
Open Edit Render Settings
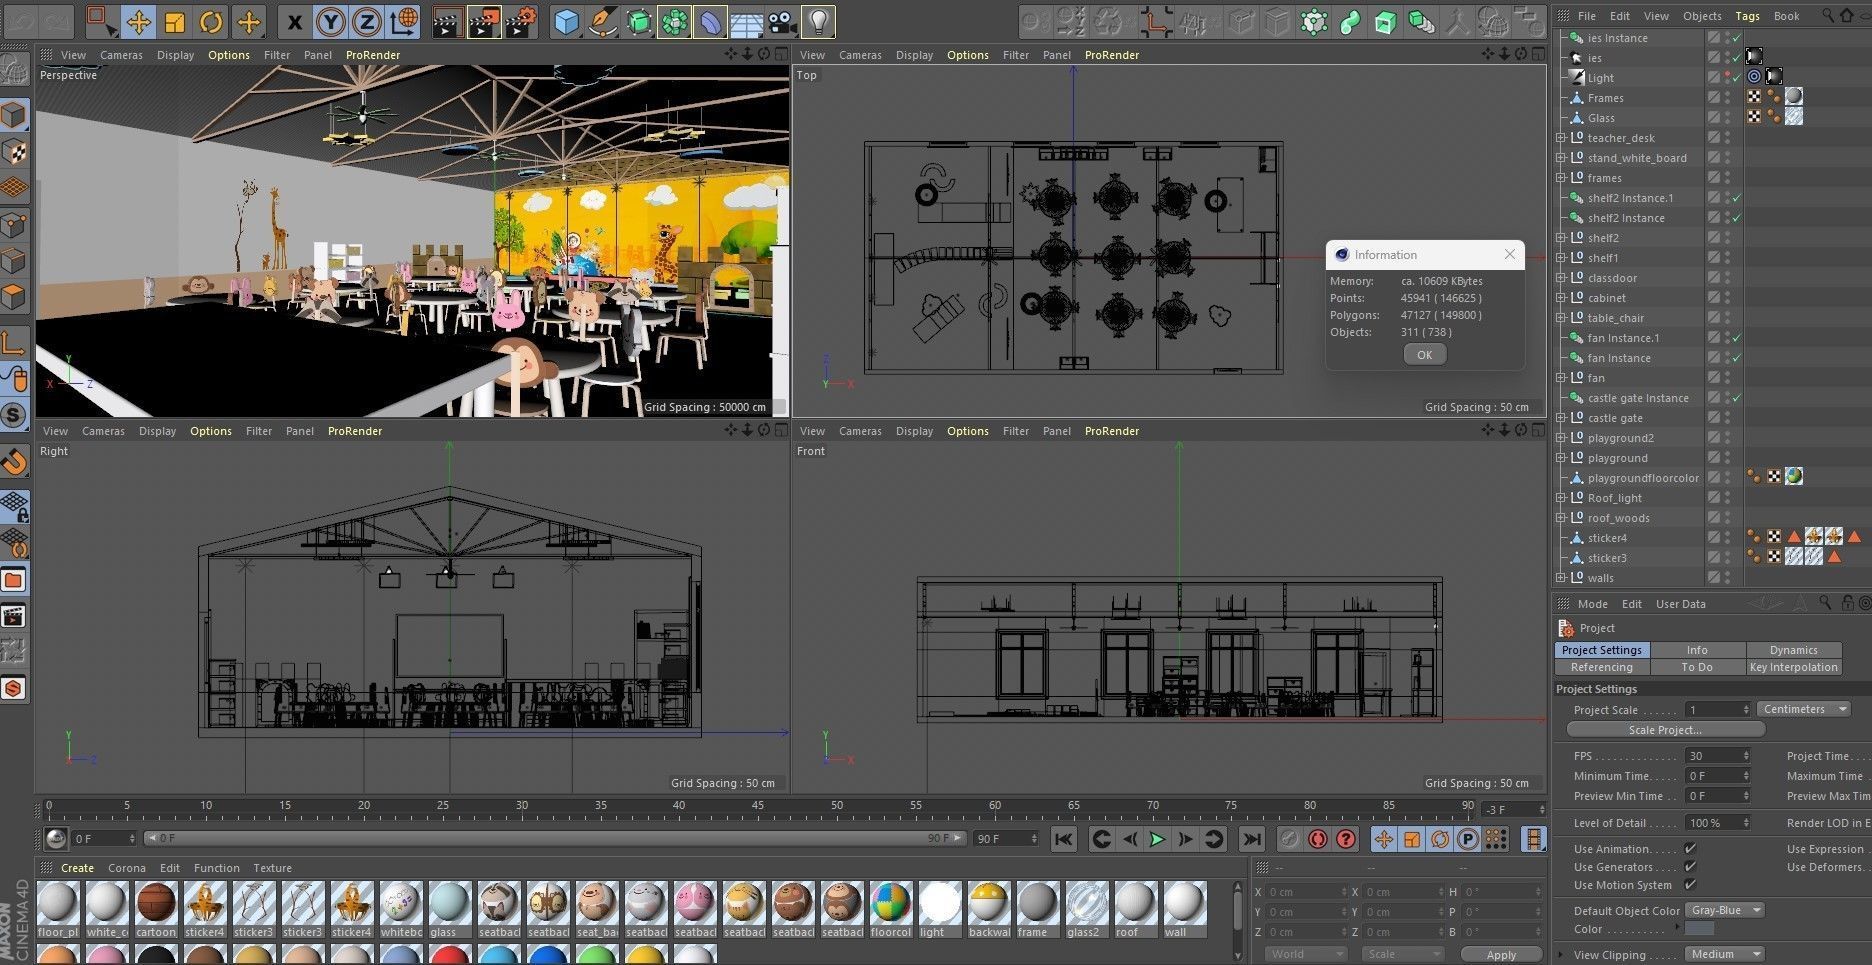(520, 21)
